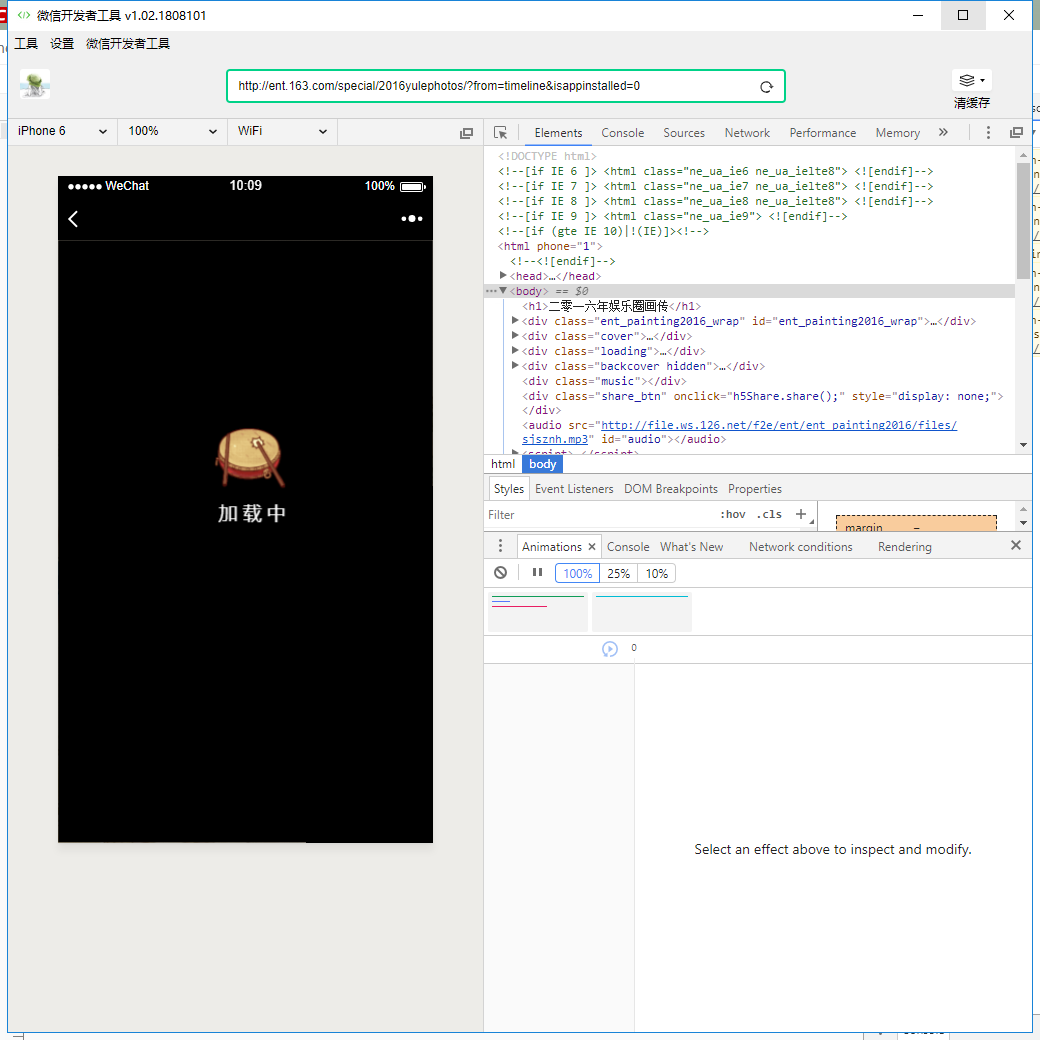Switch to the Sources tab

684,133
